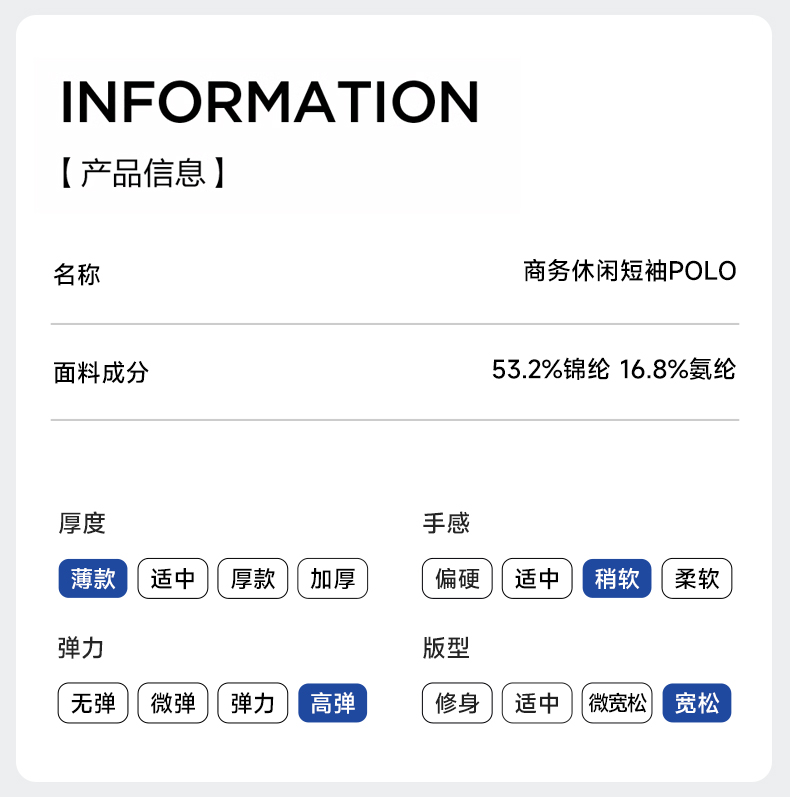Click the INFORMATION title
790x797 pixels.
click(x=270, y=101)
